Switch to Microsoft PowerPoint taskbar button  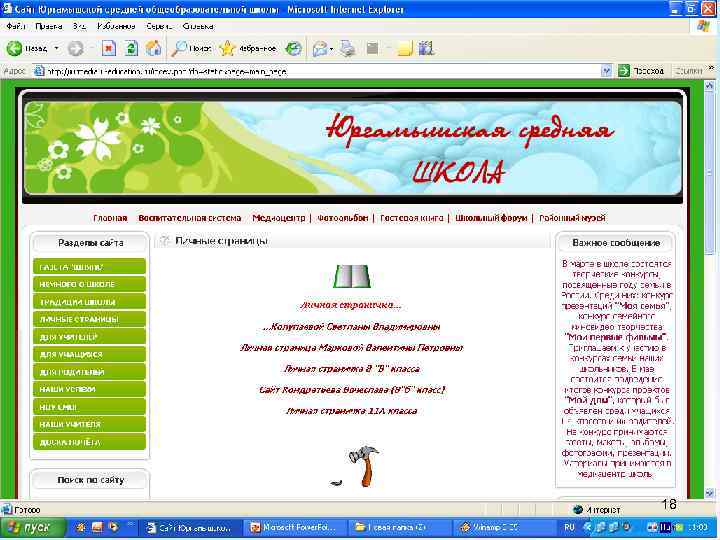click(294, 528)
